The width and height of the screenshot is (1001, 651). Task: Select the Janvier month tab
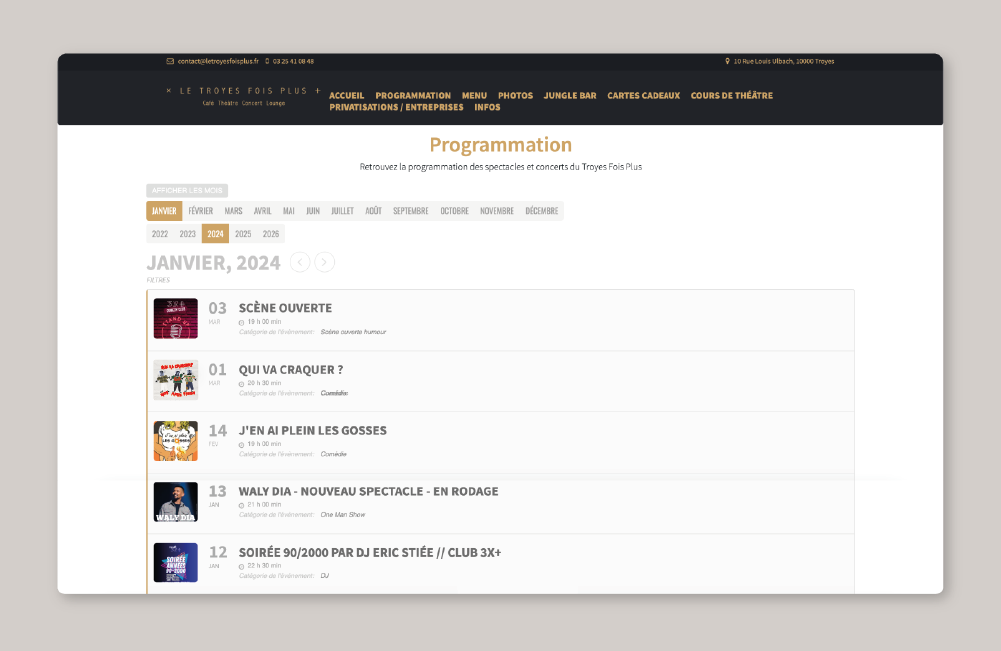coord(164,211)
